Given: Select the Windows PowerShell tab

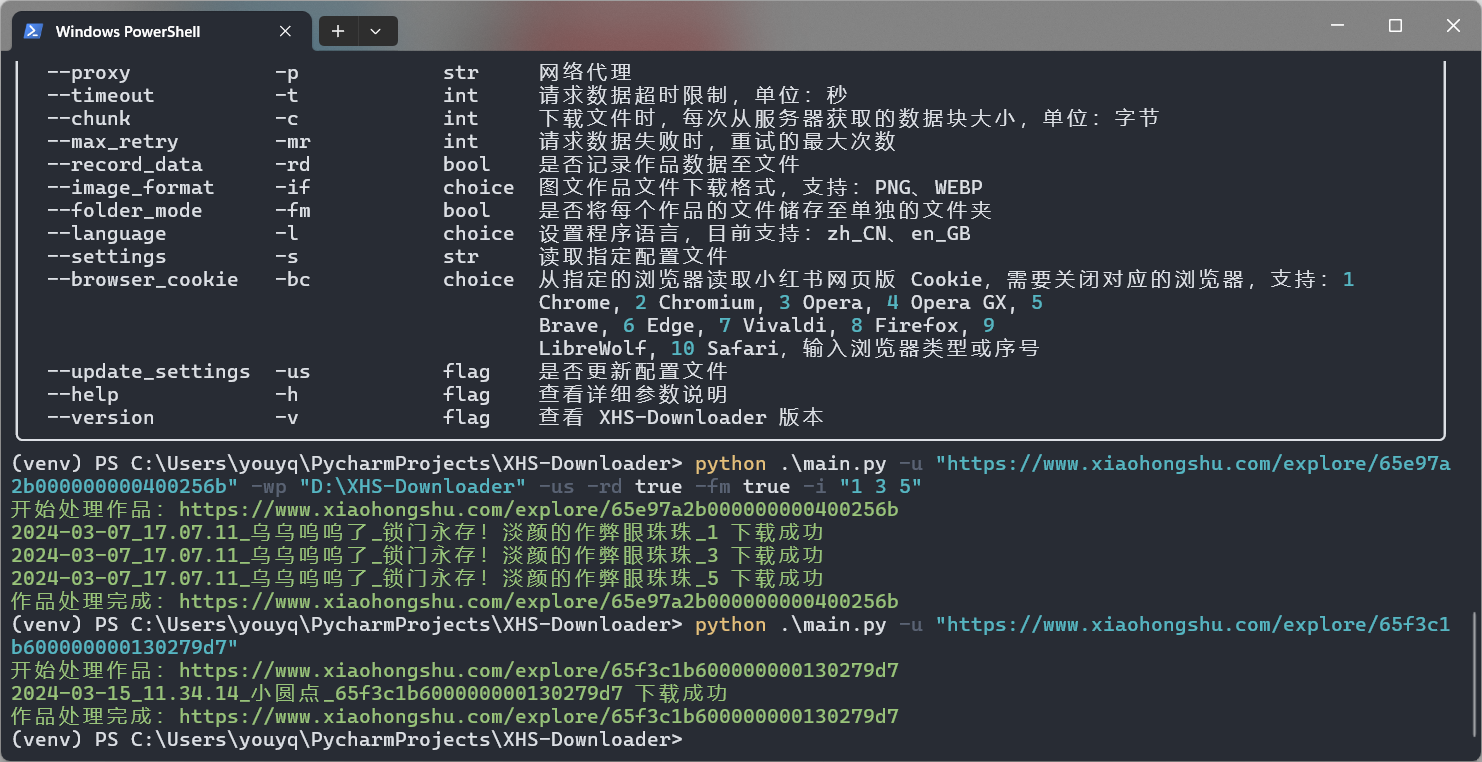Looking at the screenshot, I should tap(128, 31).
